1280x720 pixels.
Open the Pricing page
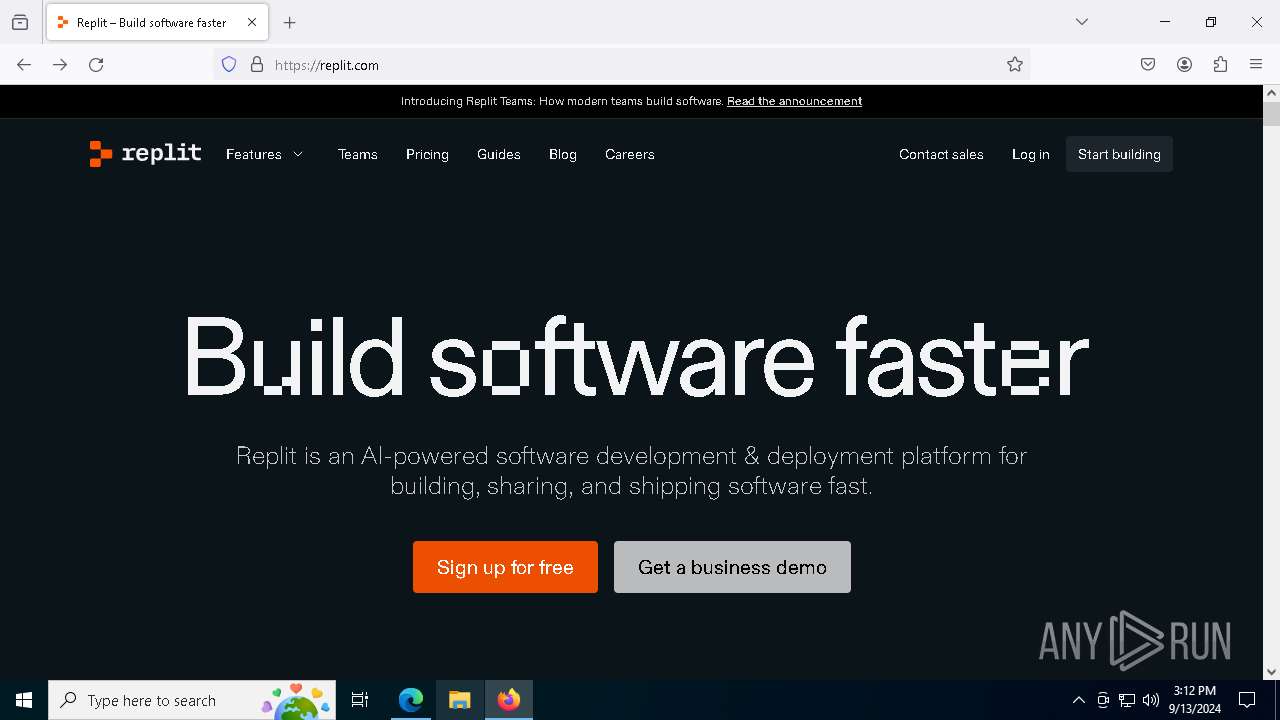[427, 154]
